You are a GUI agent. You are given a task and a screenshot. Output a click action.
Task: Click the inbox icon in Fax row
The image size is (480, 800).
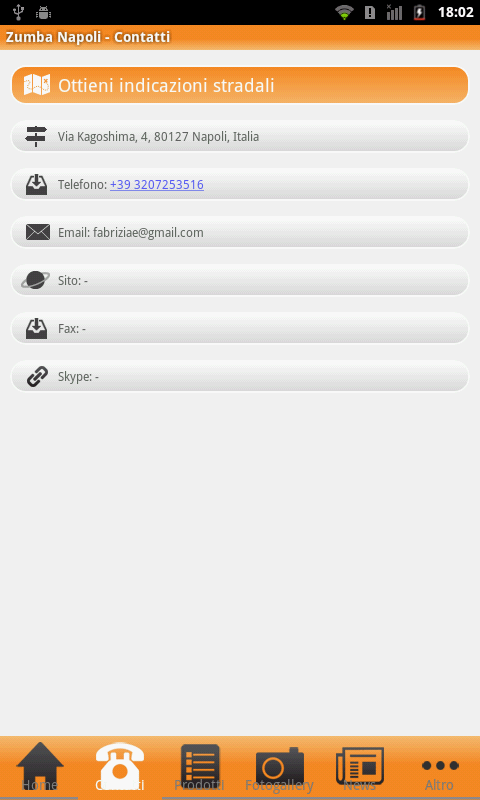[x=37, y=329]
